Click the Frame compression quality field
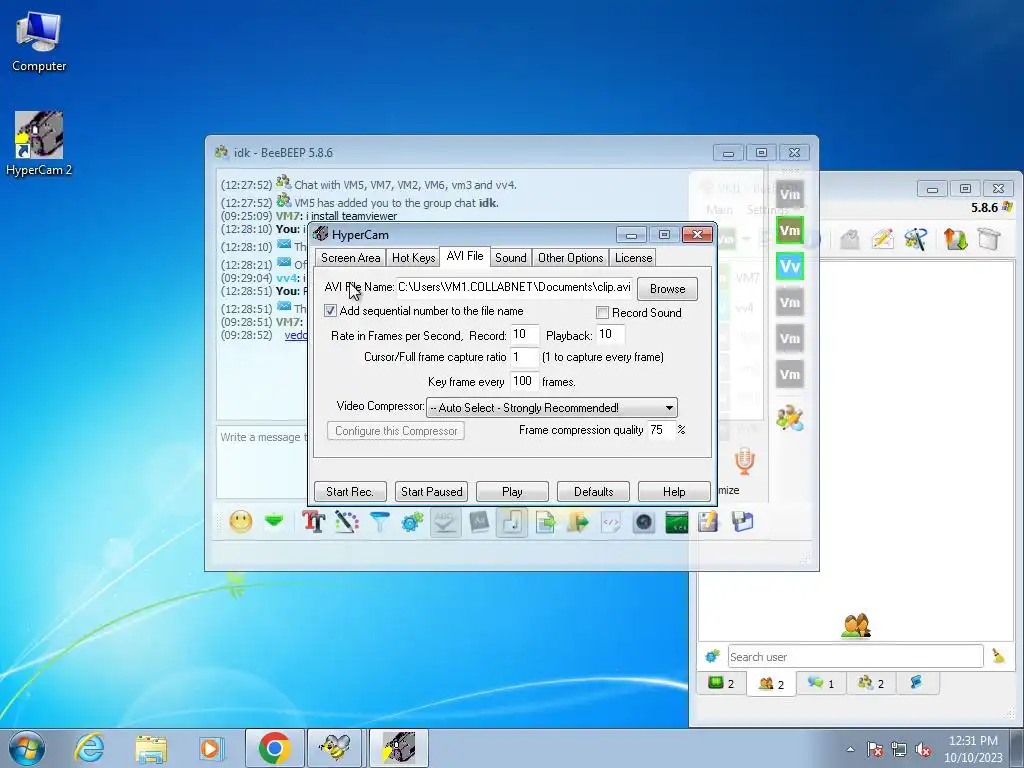This screenshot has width=1024, height=768. pos(661,430)
